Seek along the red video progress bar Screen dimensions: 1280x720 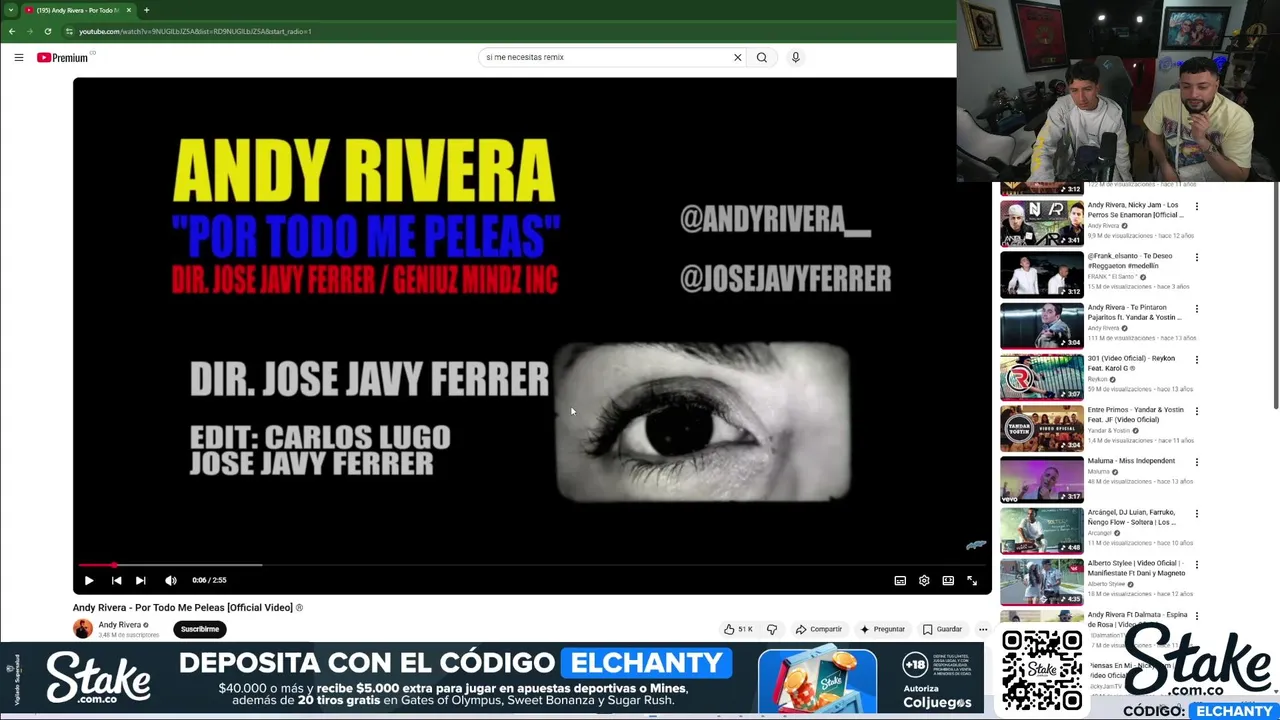pos(531,565)
